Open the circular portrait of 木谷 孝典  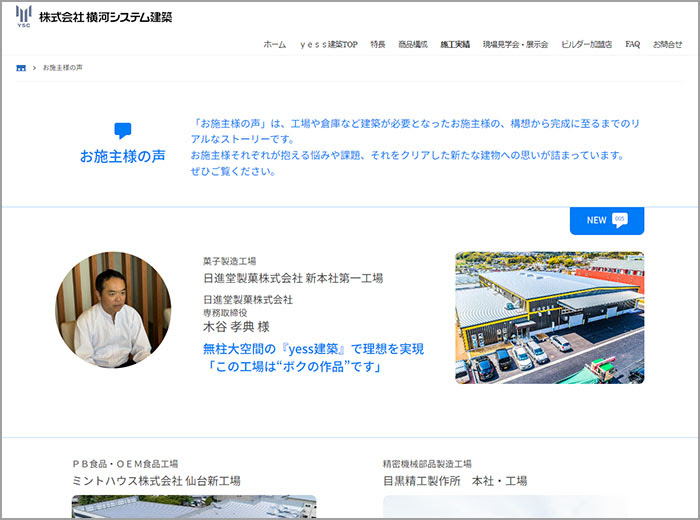click(x=113, y=310)
